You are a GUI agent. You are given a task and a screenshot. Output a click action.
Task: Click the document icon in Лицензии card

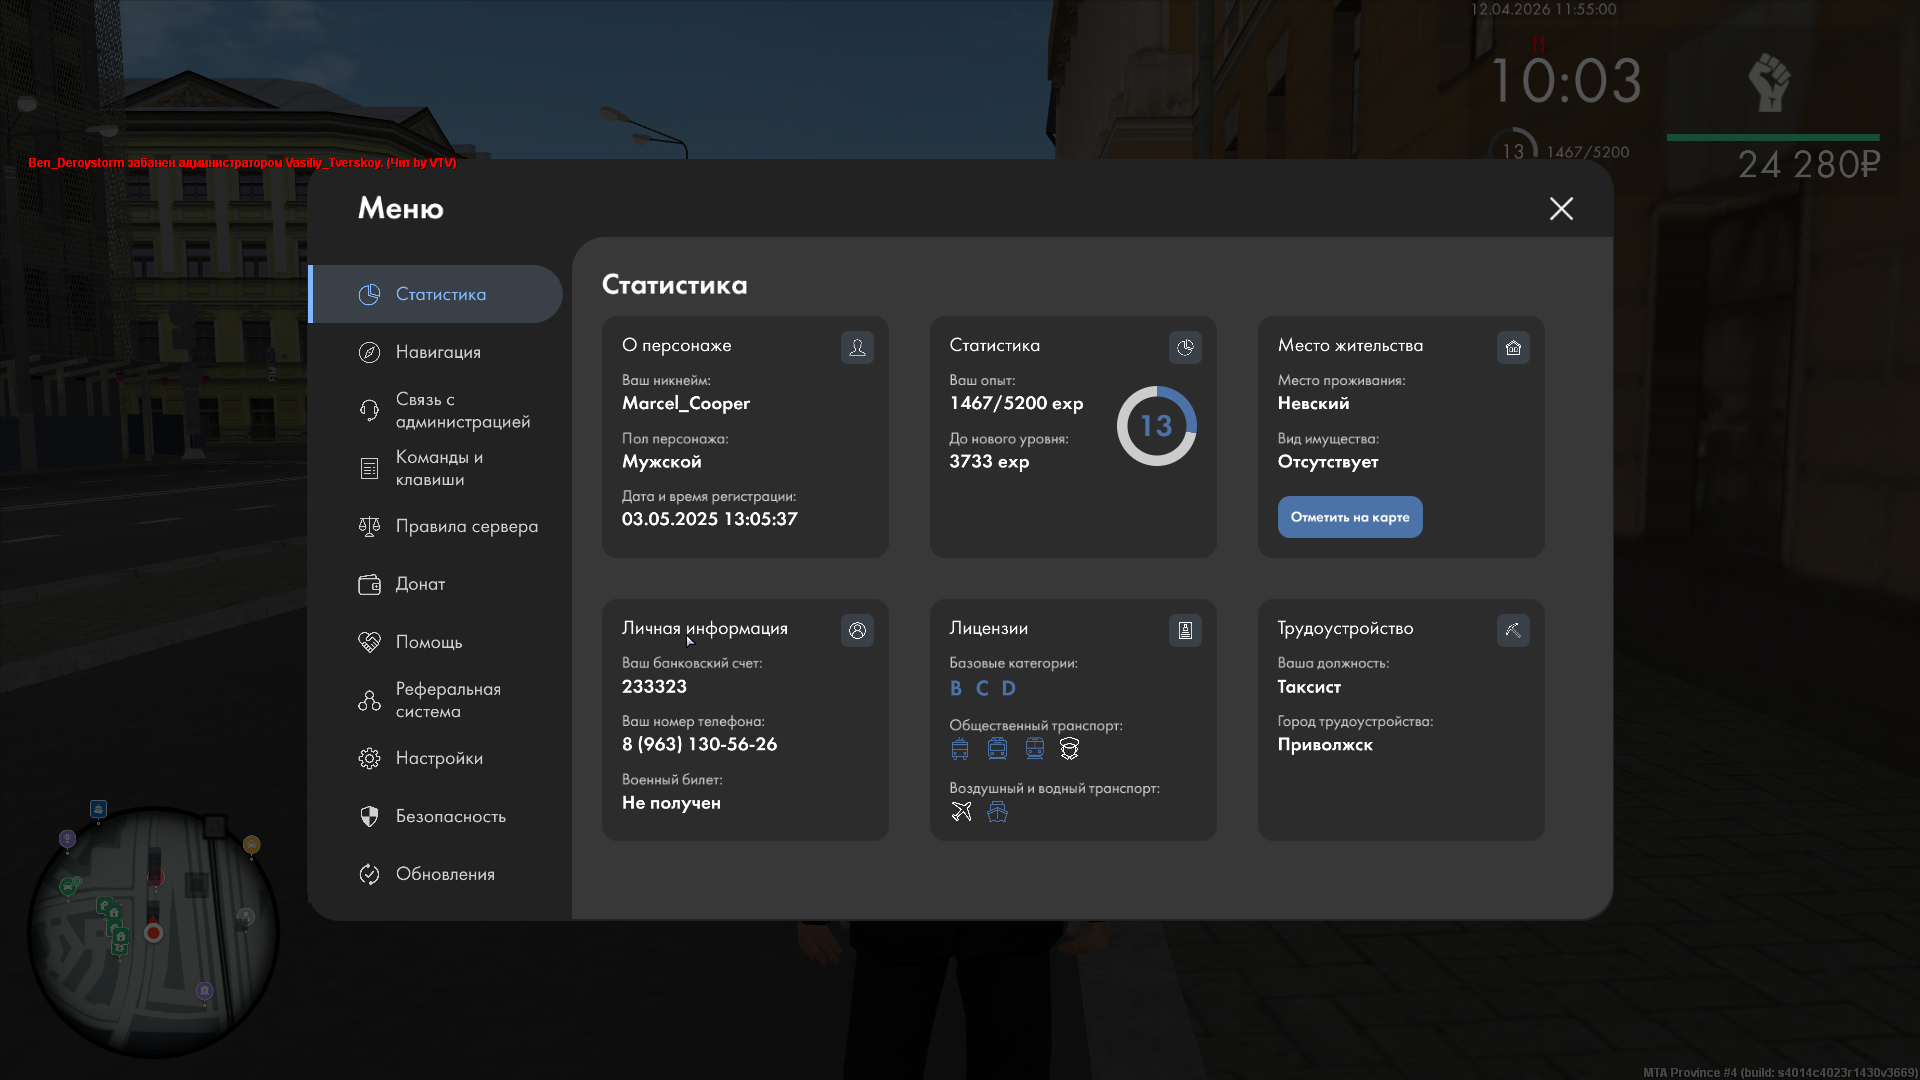pyautogui.click(x=1185, y=630)
